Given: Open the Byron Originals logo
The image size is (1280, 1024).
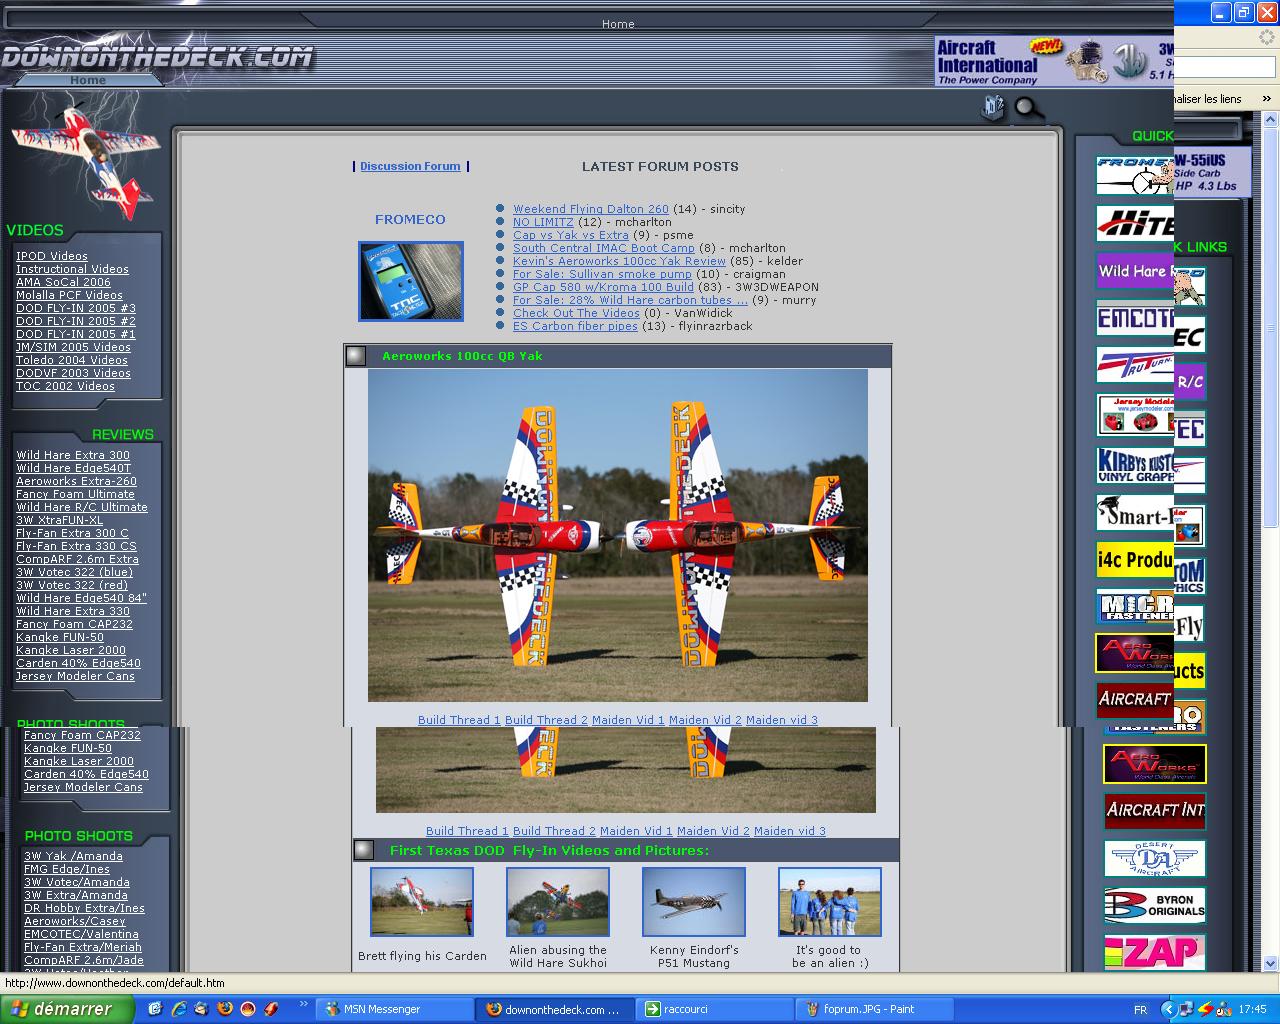Looking at the screenshot, I should 1155,906.
